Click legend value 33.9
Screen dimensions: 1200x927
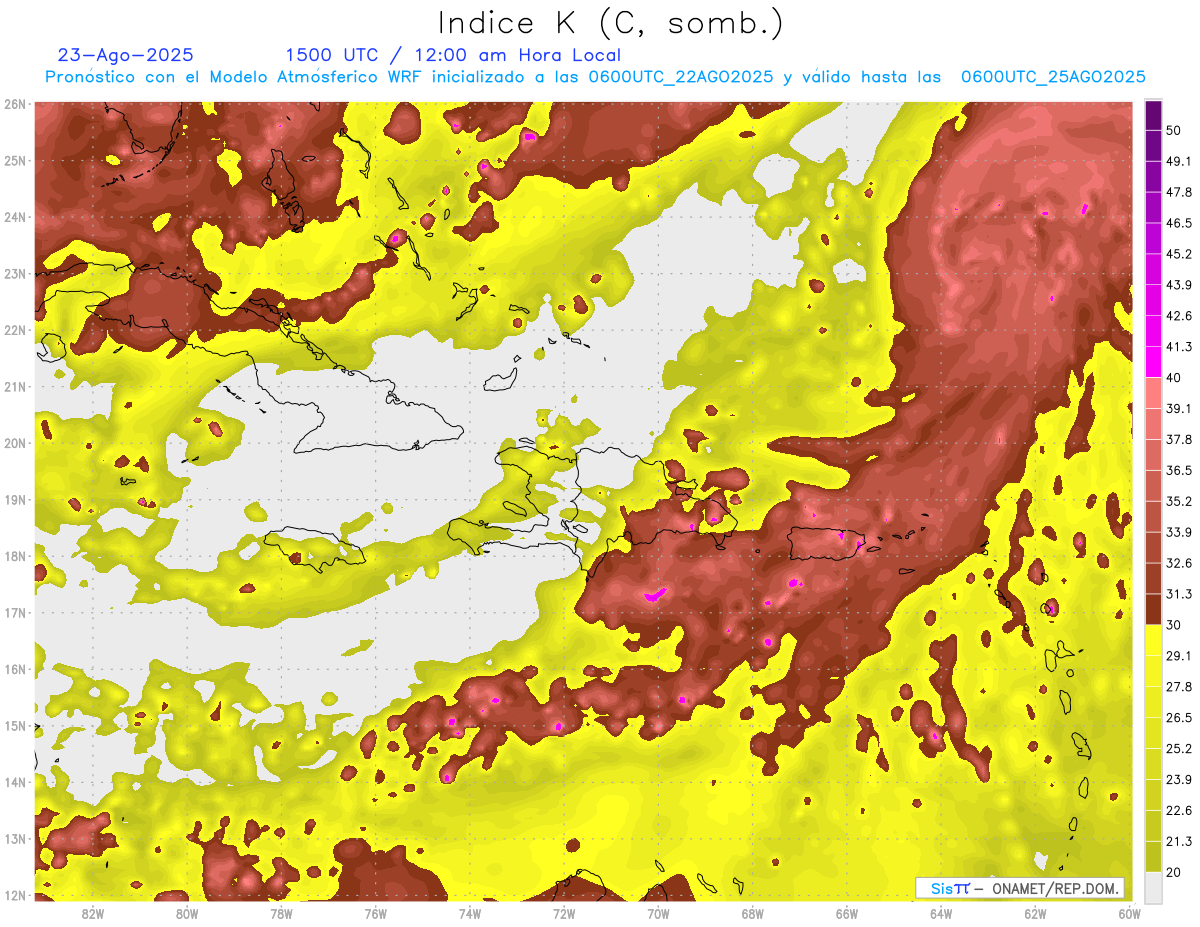tap(1178, 532)
